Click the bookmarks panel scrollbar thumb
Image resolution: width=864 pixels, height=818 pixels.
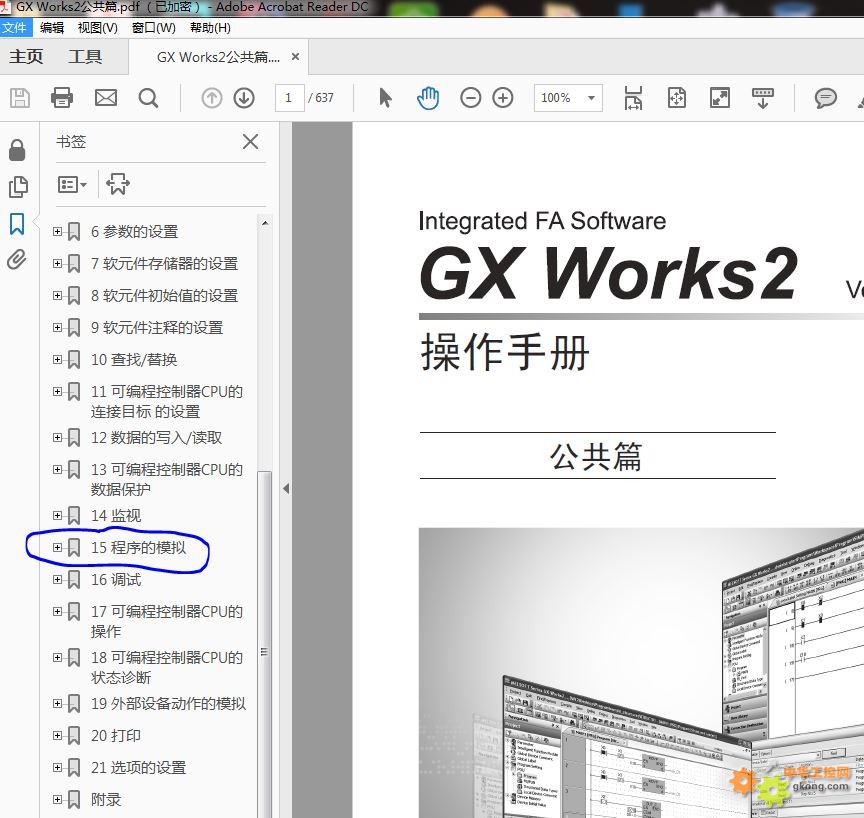coord(264,644)
